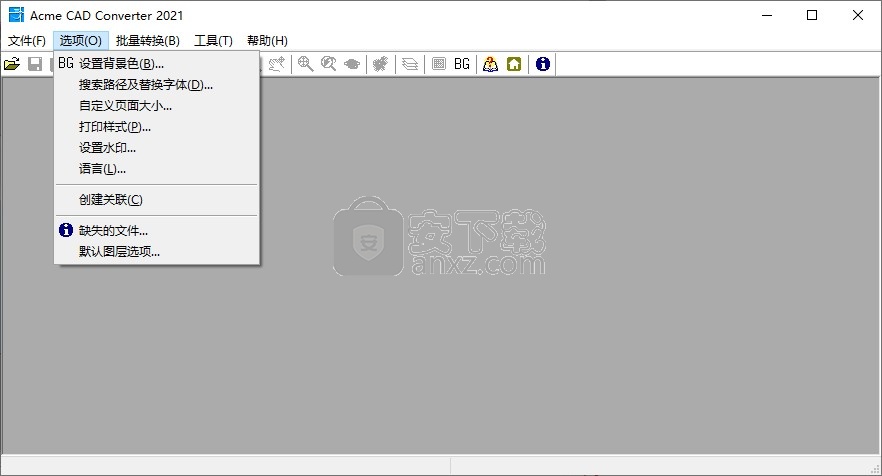Click the Home page house icon

tap(514, 64)
